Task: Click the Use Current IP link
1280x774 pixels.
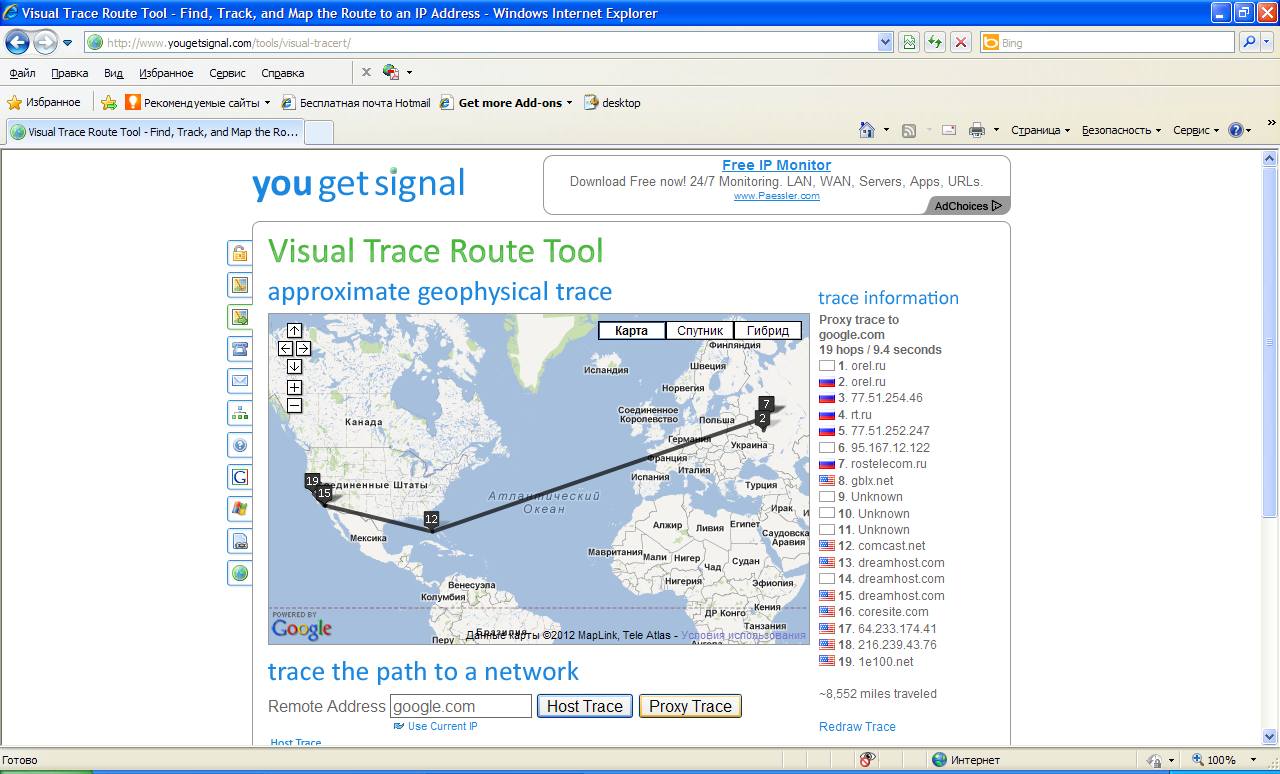Action: pyautogui.click(x=443, y=726)
